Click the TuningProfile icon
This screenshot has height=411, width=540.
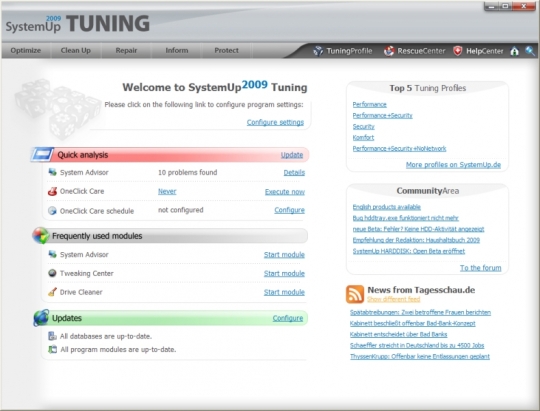318,51
